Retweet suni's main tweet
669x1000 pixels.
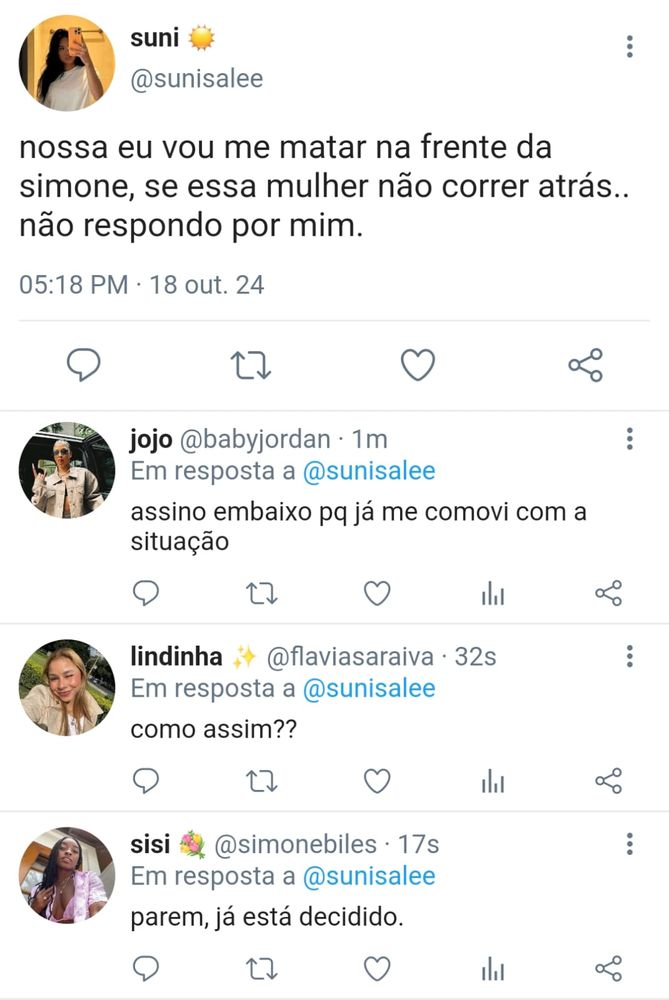[251, 365]
